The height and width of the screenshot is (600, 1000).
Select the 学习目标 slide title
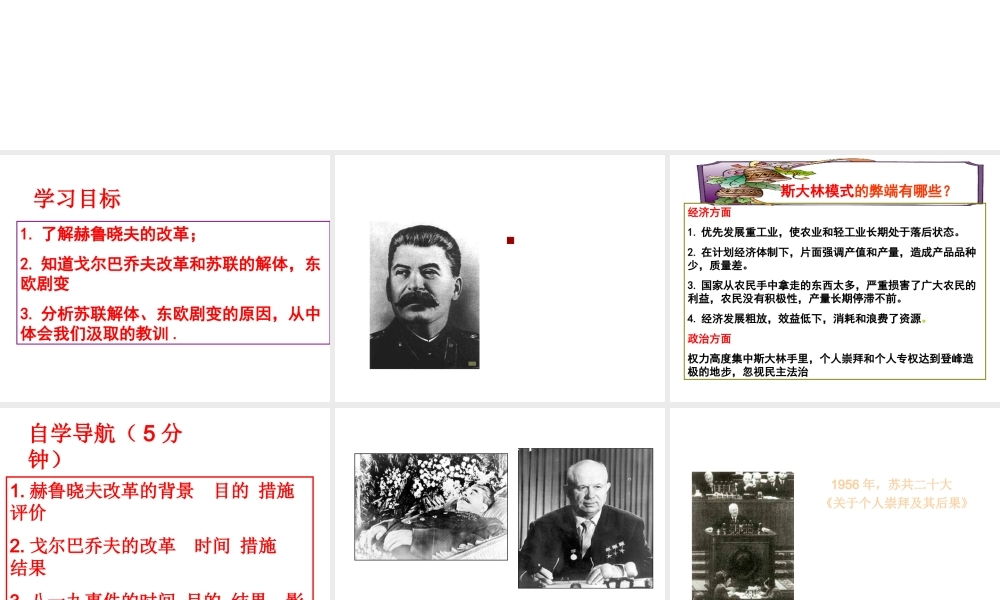tap(77, 198)
